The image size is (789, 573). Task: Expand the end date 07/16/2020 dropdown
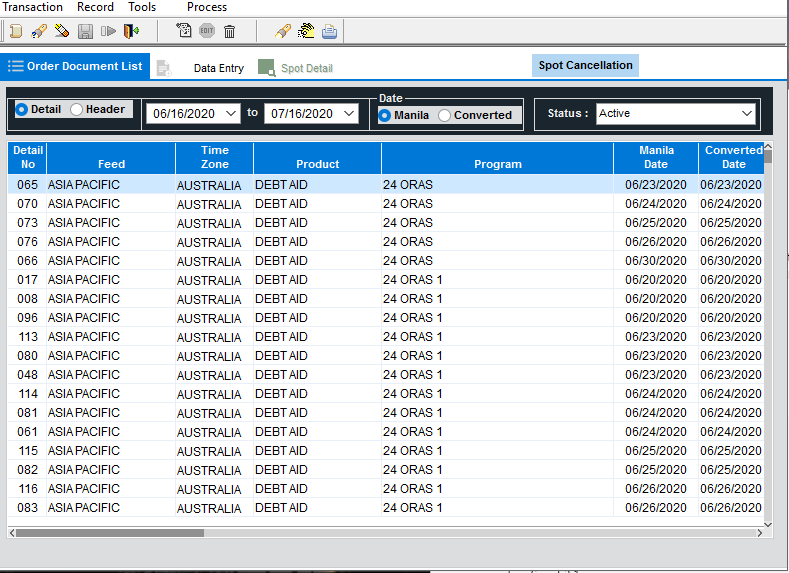pos(349,114)
